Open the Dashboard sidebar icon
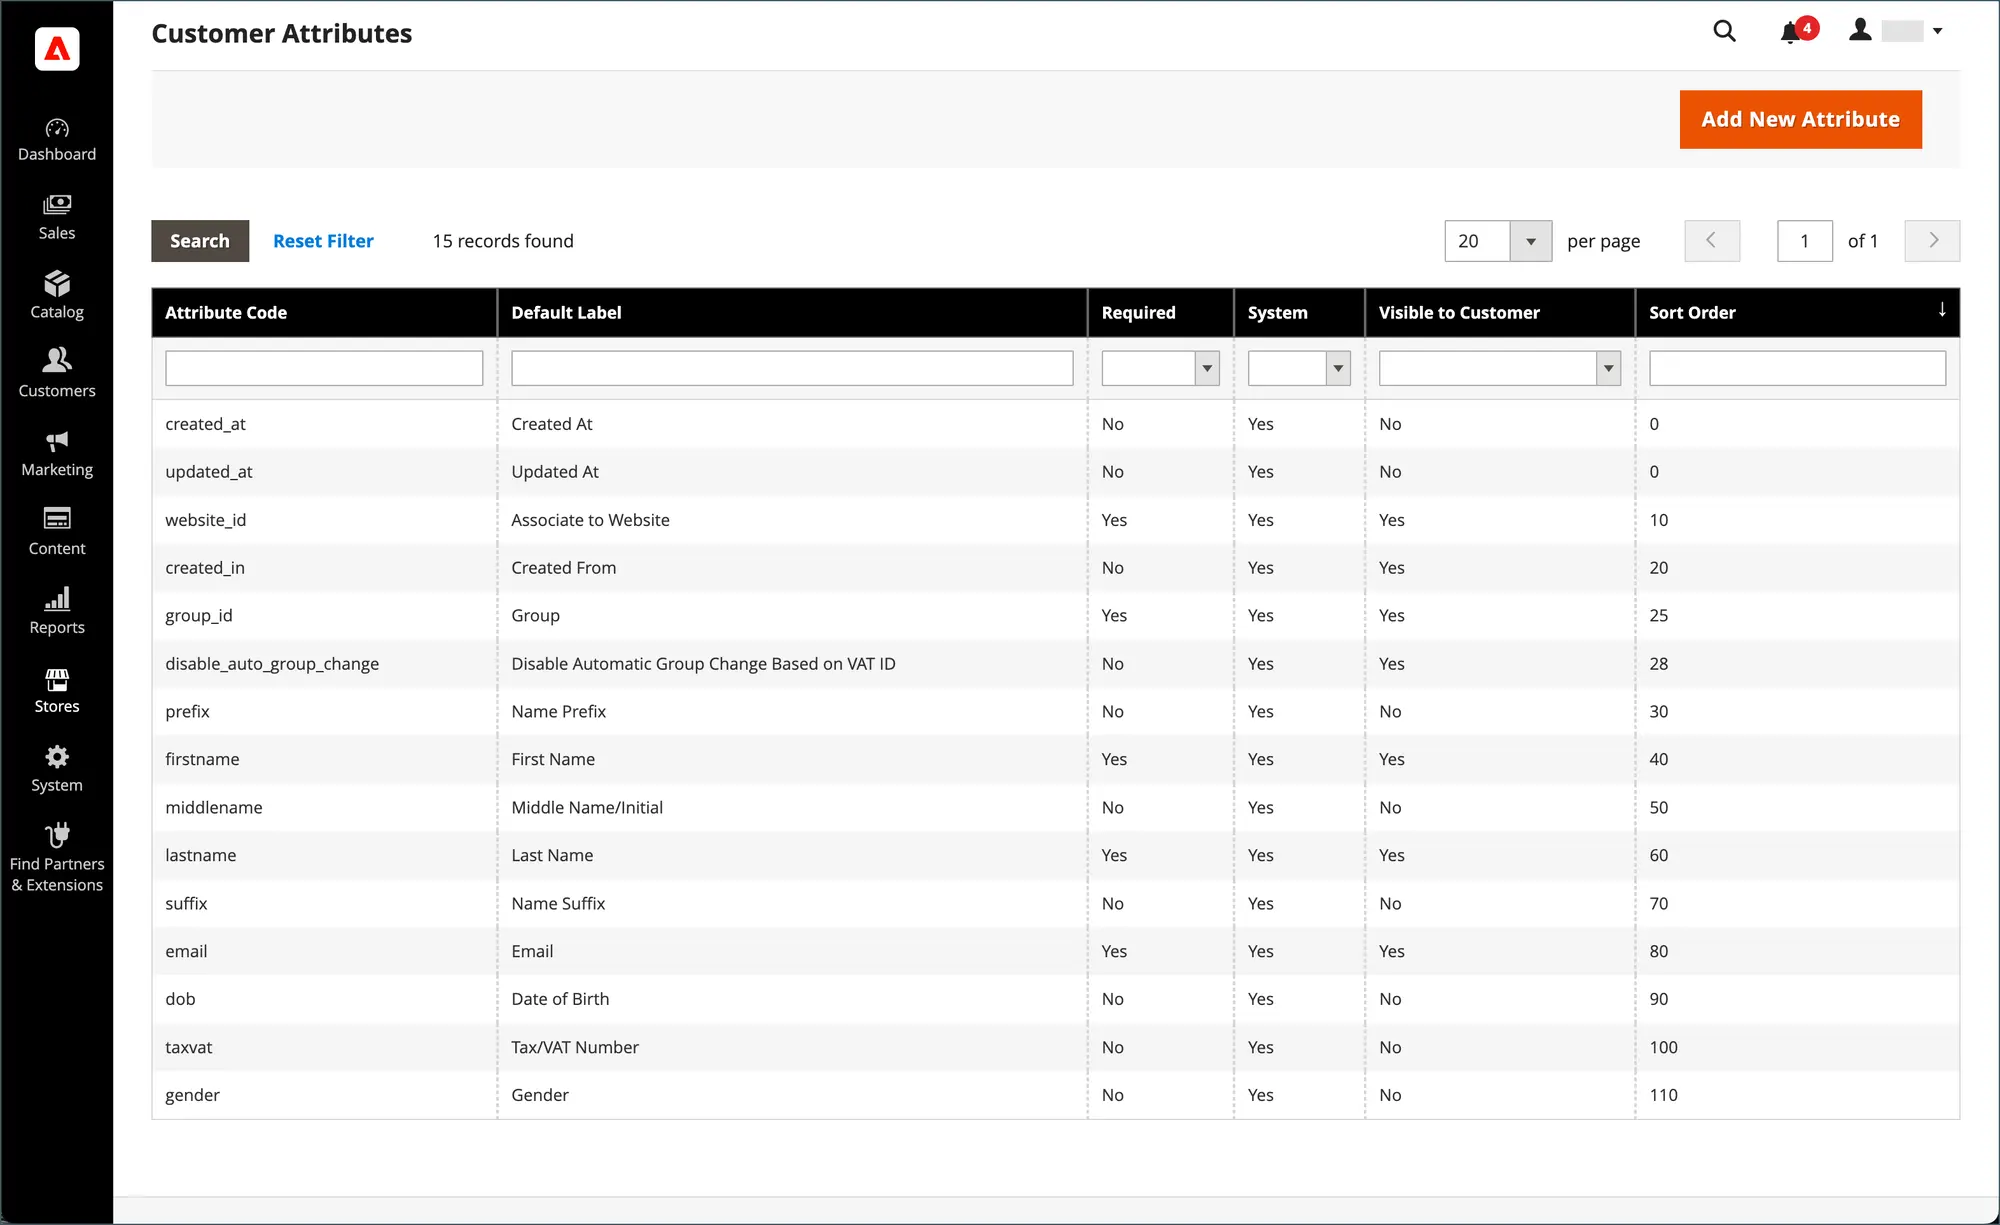Screen dimensions: 2000x1225 (57, 139)
